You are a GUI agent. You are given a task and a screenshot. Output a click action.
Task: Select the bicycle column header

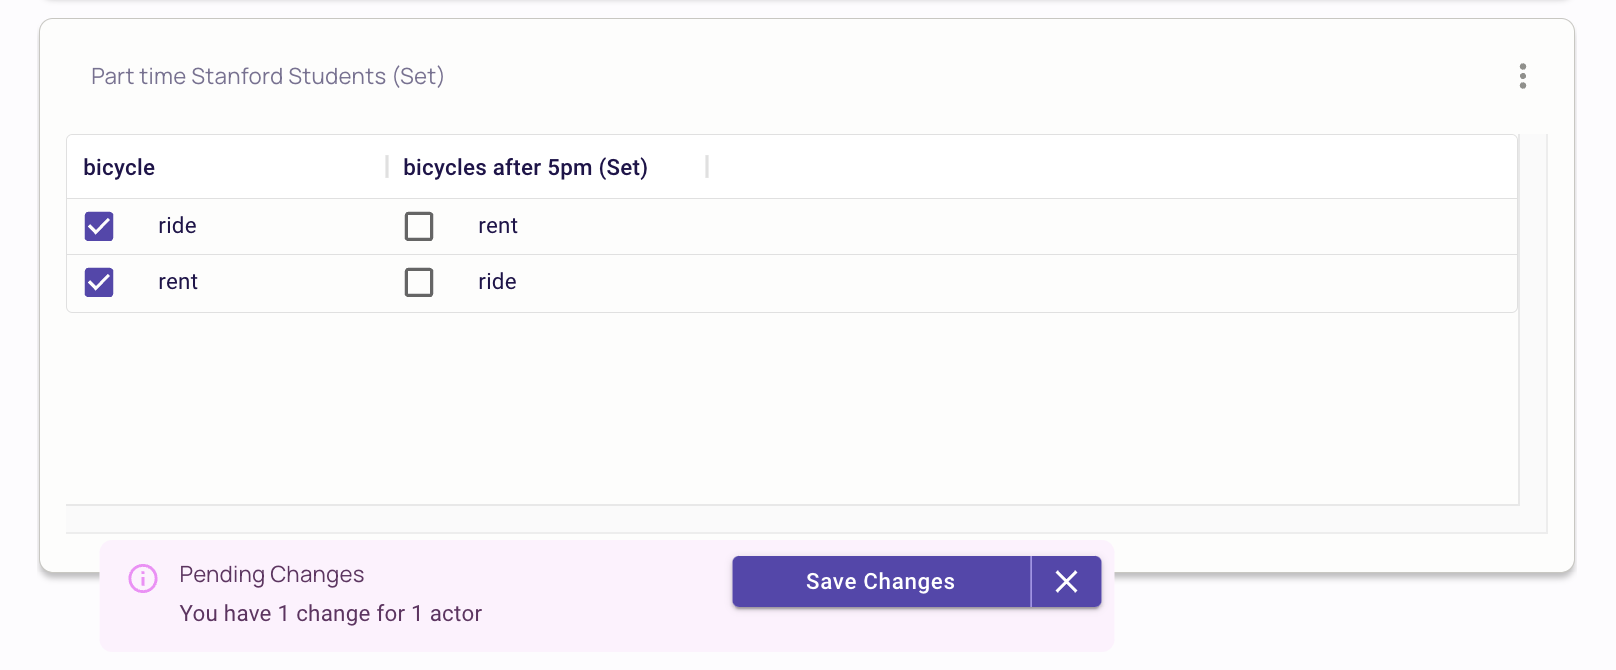coord(119,167)
